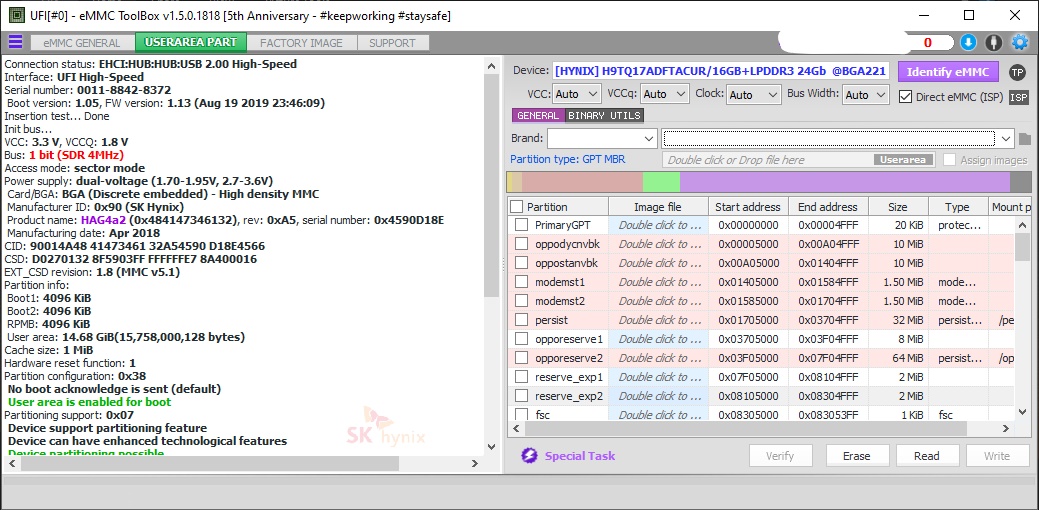
Task: Click the Type column header
Action: click(x=958, y=207)
